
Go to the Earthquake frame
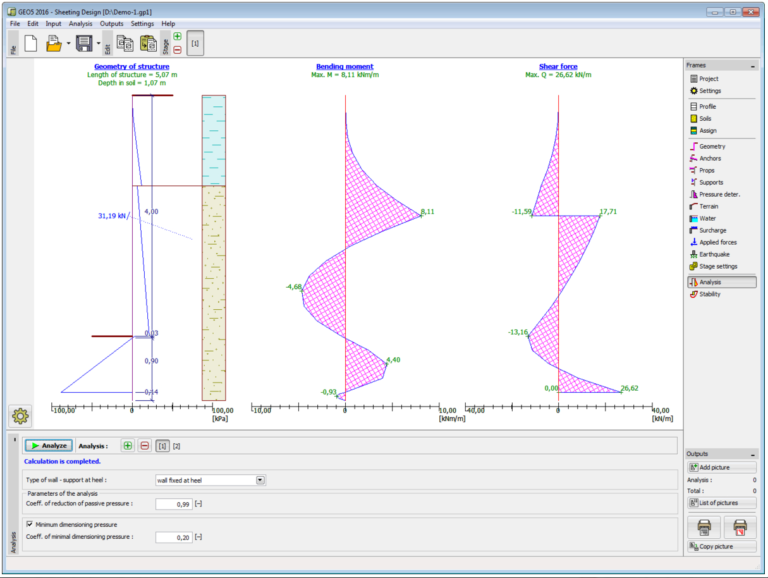(714, 254)
